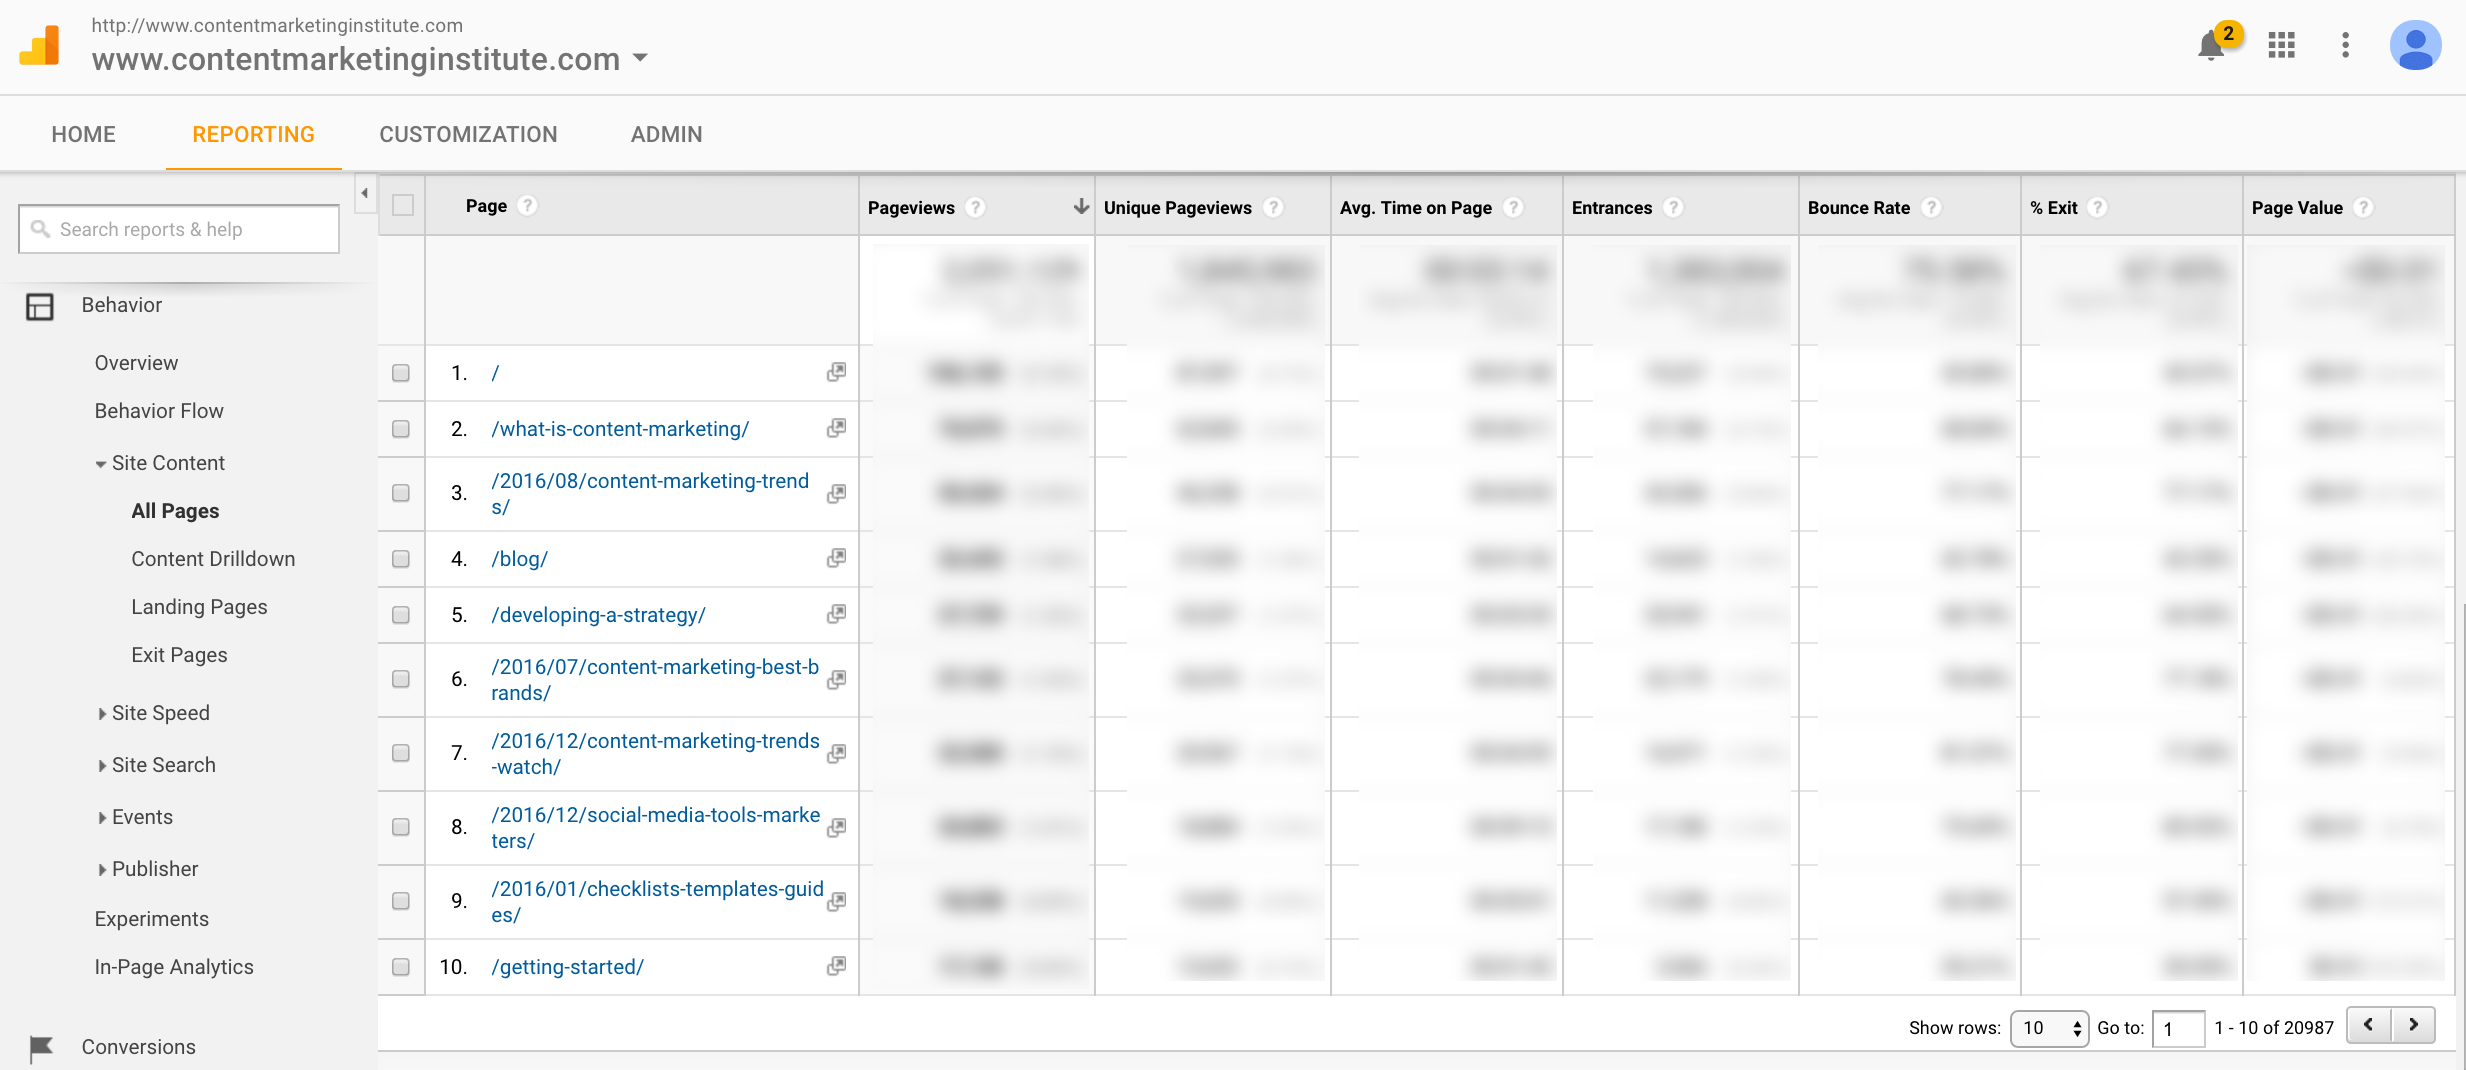Image resolution: width=2466 pixels, height=1070 pixels.
Task: Switch to the REPORTING tab
Action: pos(253,134)
